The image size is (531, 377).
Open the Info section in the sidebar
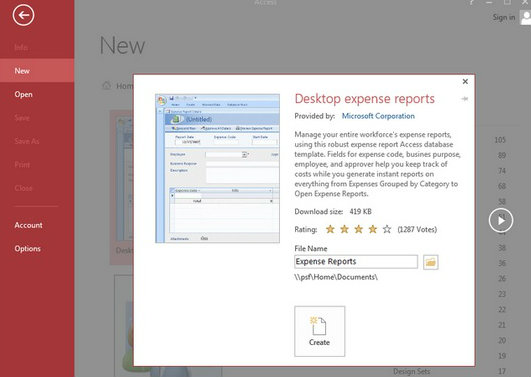[x=21, y=47]
